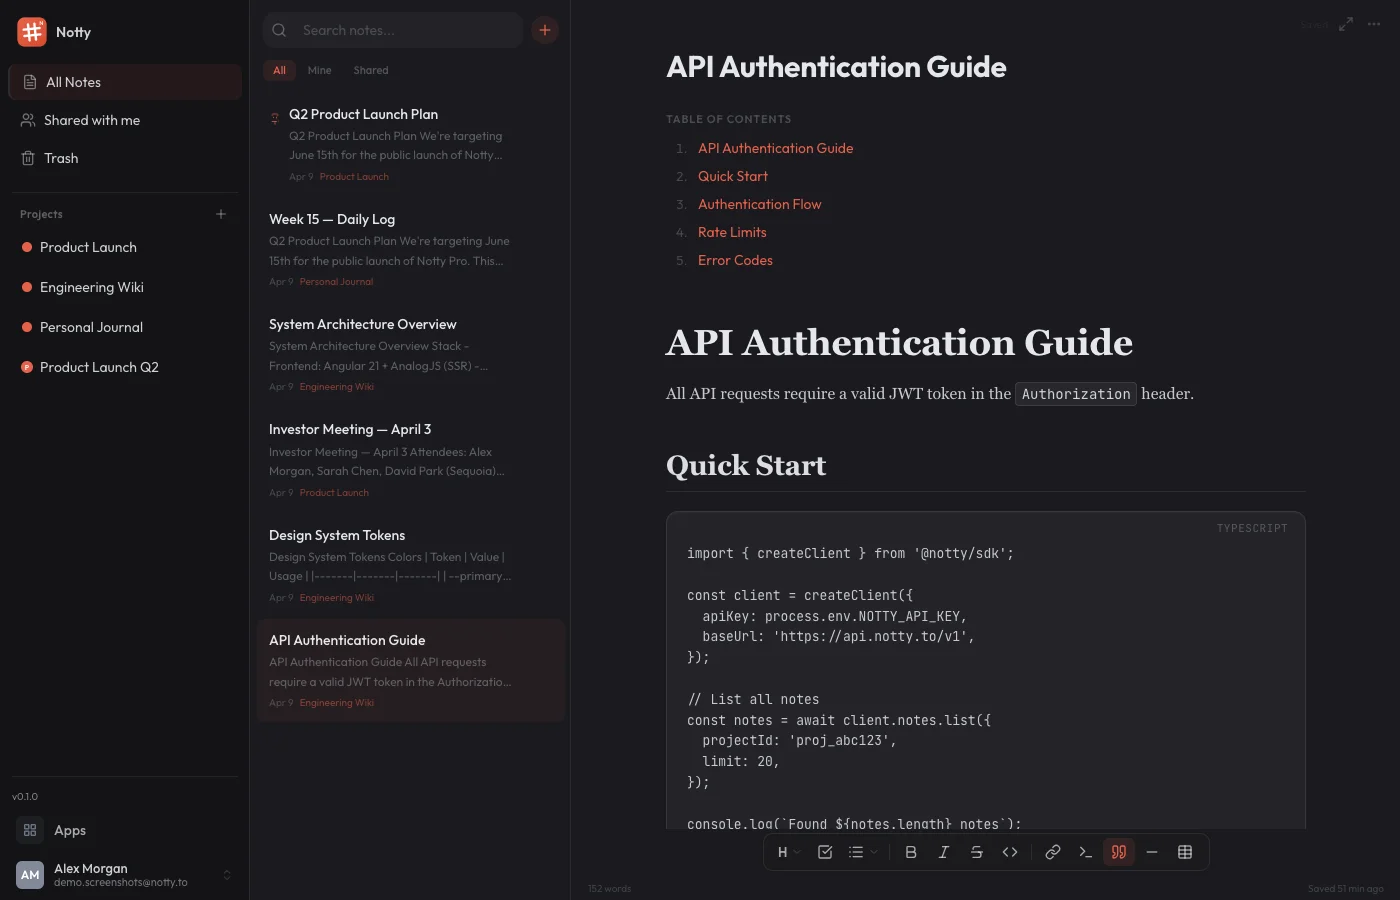Click the AM user avatar
The width and height of the screenshot is (1400, 900).
coord(30,875)
